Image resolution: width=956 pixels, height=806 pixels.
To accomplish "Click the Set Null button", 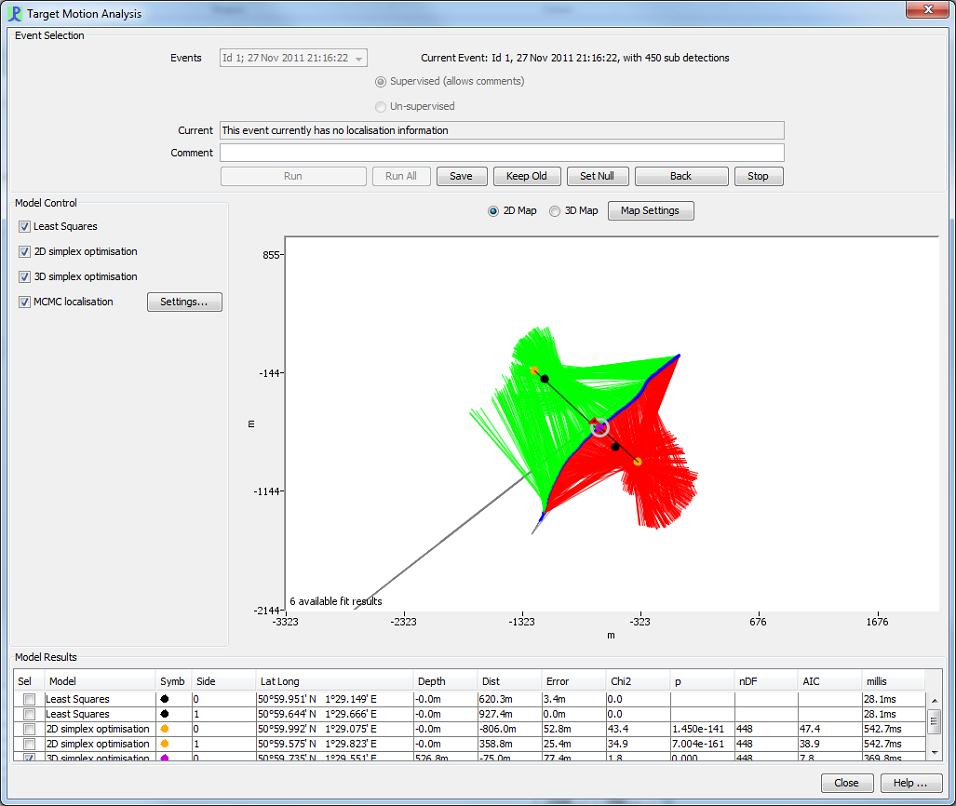I will click(597, 176).
